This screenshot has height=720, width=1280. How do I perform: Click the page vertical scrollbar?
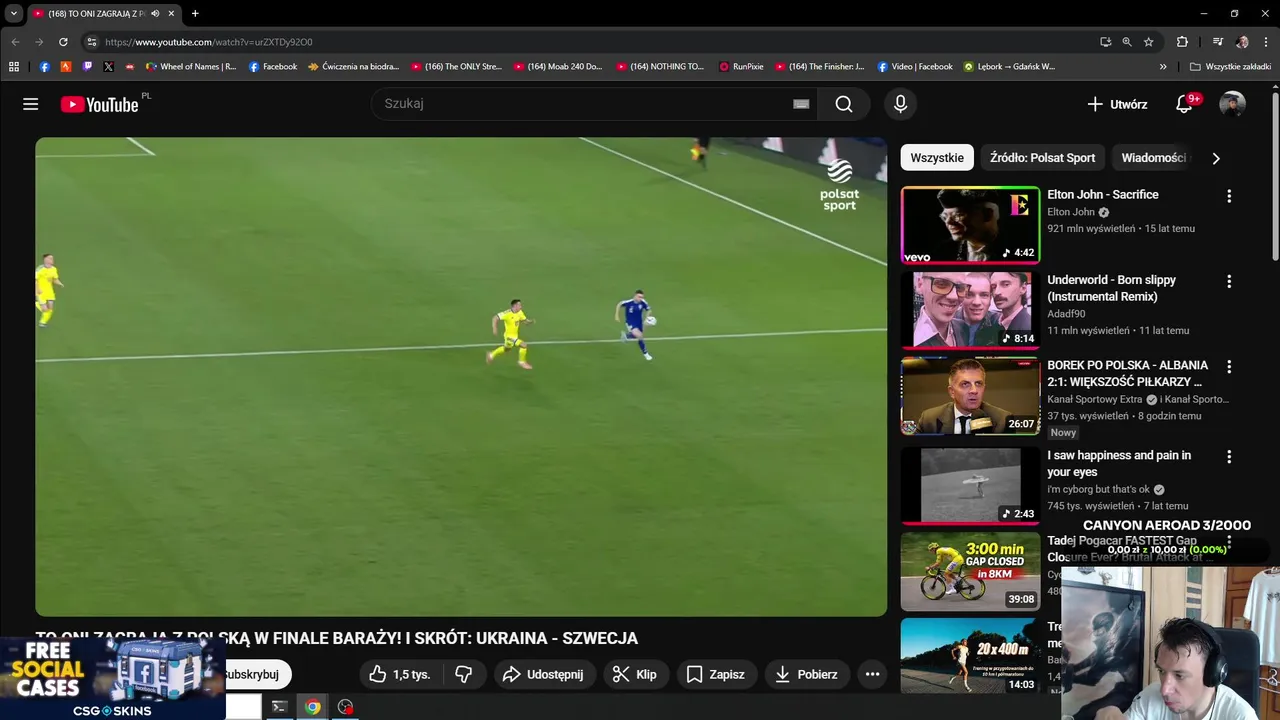tap(1275, 178)
